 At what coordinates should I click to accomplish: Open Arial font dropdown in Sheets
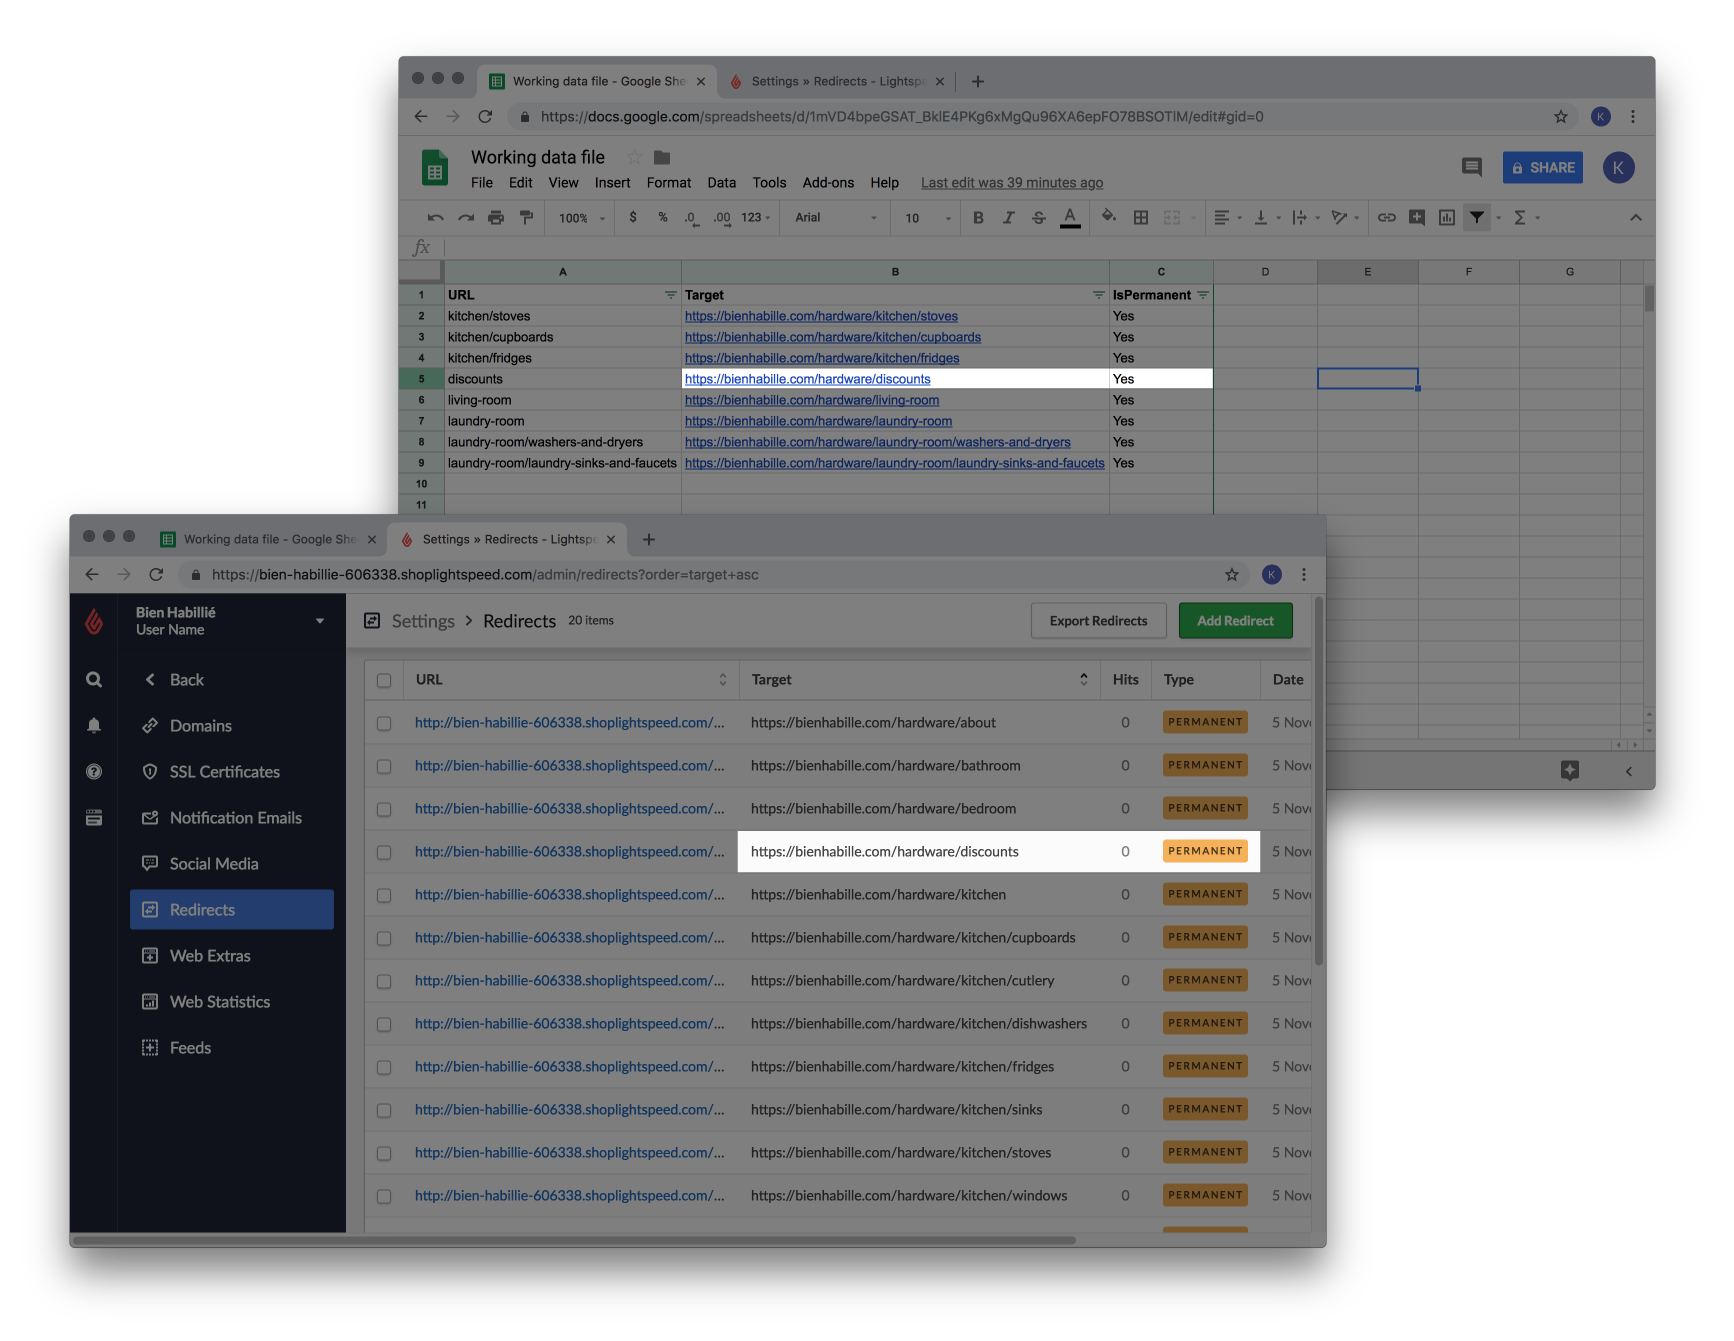836,217
